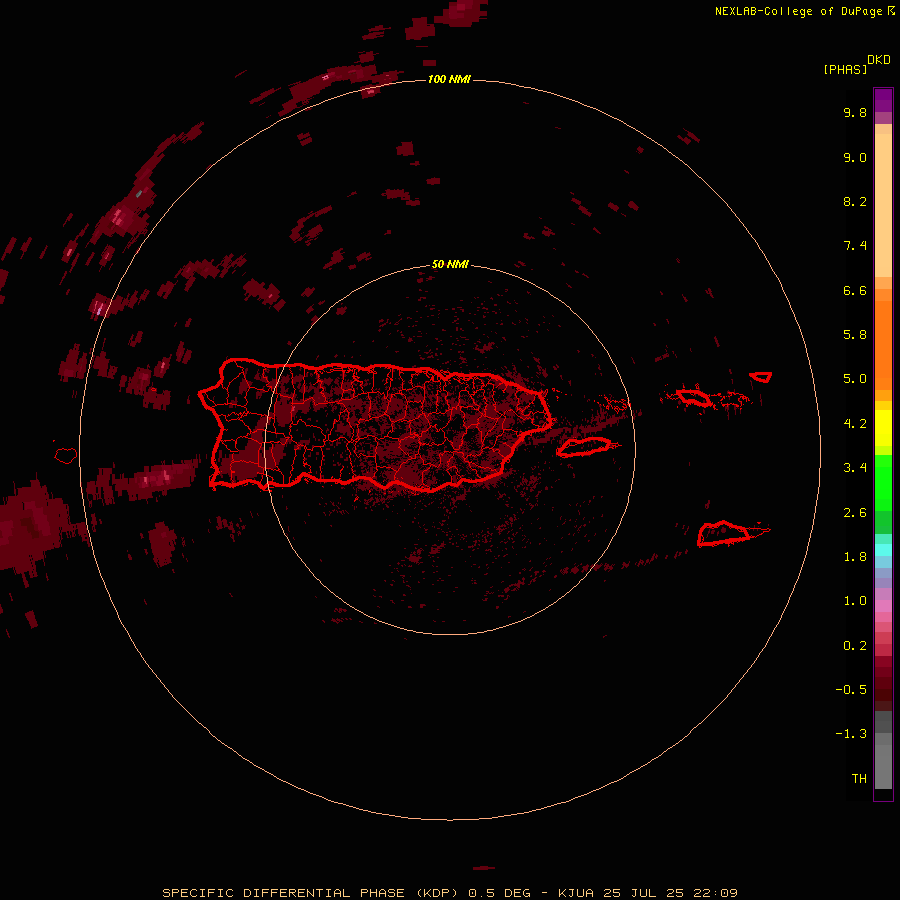
Task: Click the 5.8 legend scale value
Action: (x=855, y=334)
